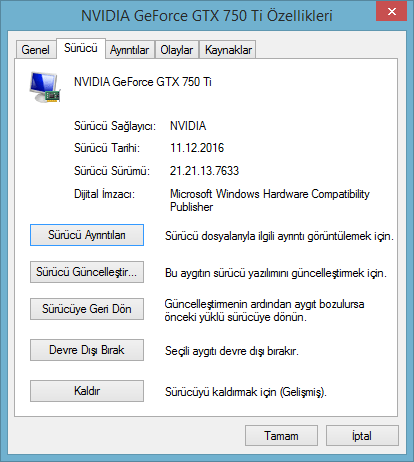Cancel with the İptal button
This screenshot has height=462, width=414.
point(362,436)
